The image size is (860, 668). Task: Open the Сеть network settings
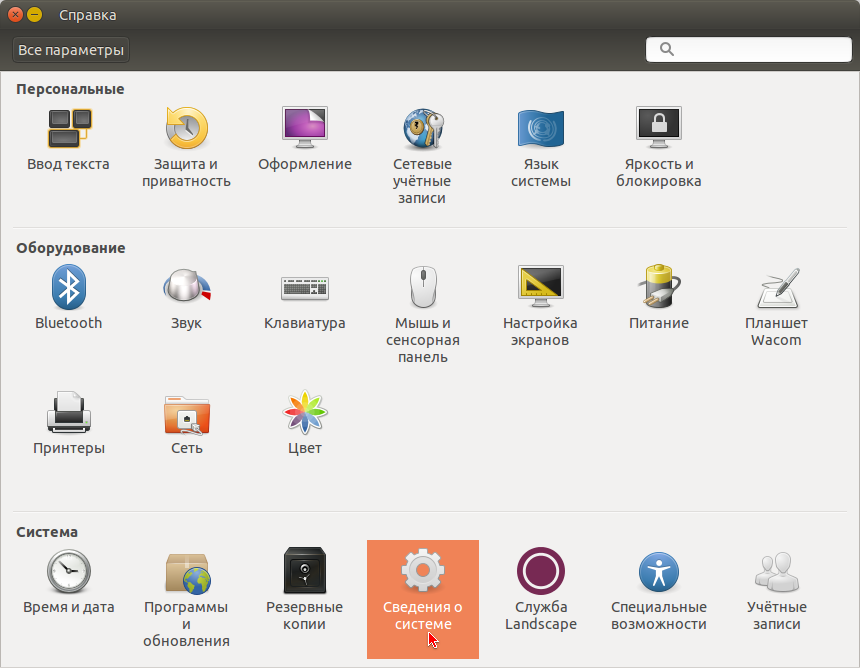coord(186,423)
